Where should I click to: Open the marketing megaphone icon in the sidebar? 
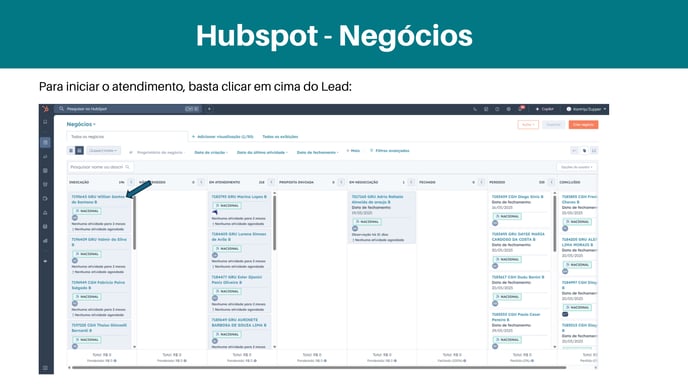[45, 156]
